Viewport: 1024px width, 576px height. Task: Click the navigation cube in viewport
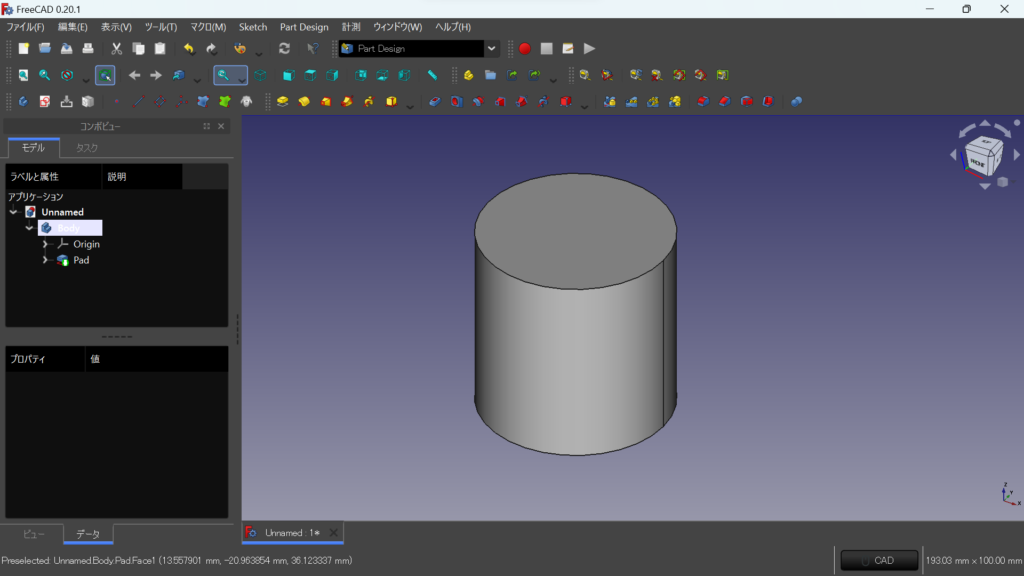point(984,155)
